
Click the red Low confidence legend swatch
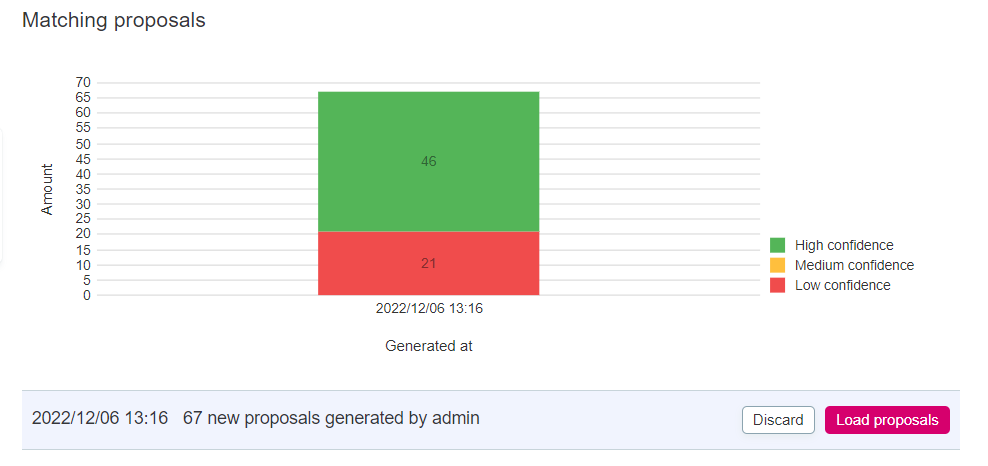pos(777,285)
